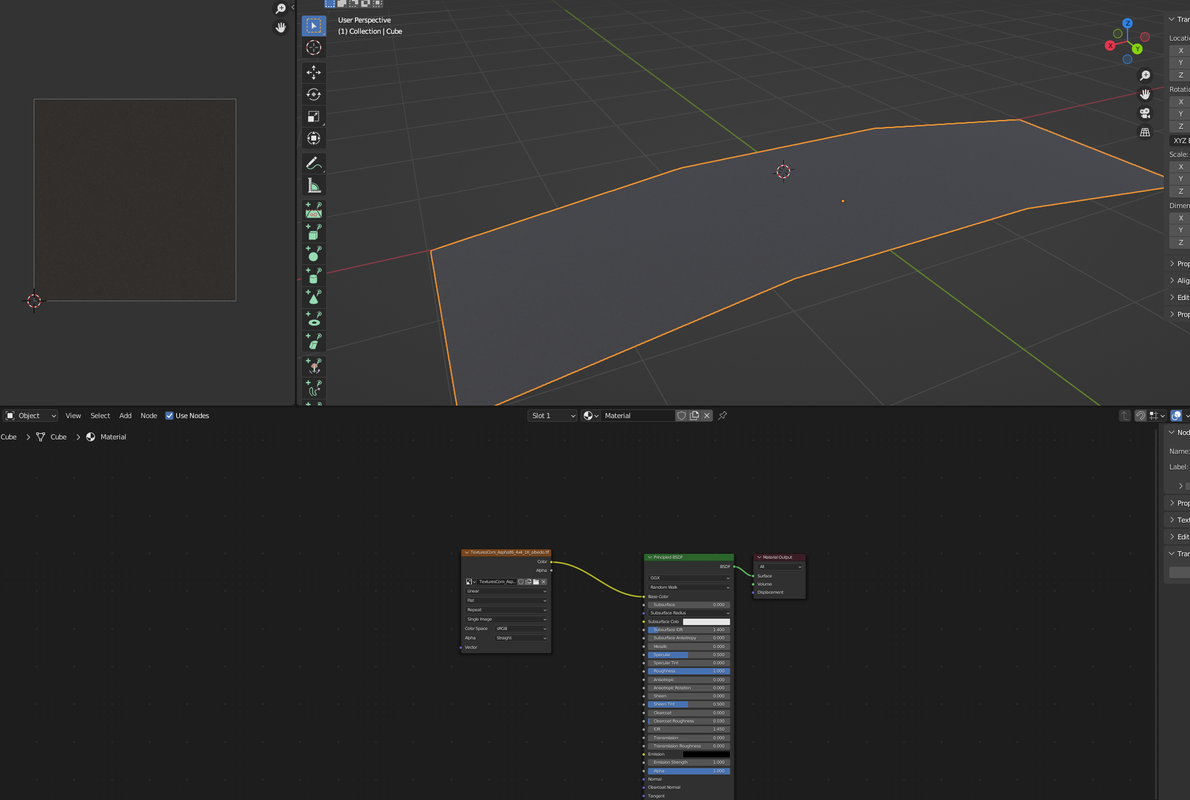Select the Scale tool
This screenshot has width=1190, height=800.
[313, 116]
